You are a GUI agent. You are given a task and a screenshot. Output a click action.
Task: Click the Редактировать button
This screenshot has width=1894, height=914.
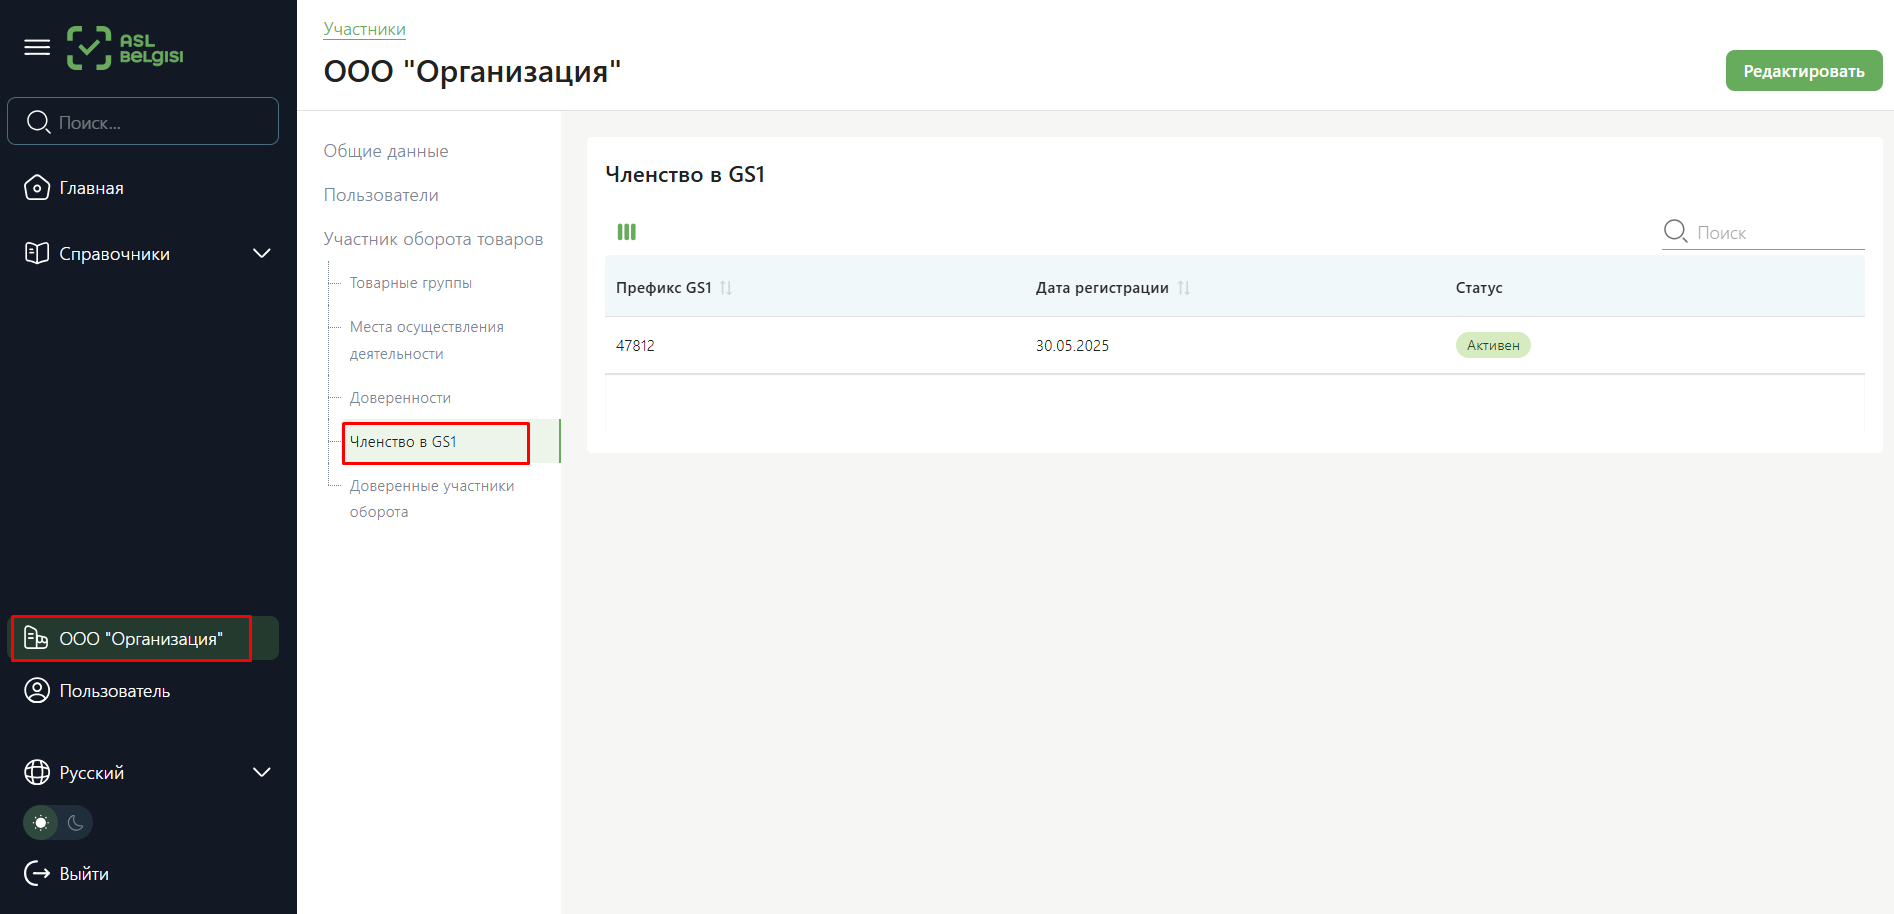[1804, 71]
